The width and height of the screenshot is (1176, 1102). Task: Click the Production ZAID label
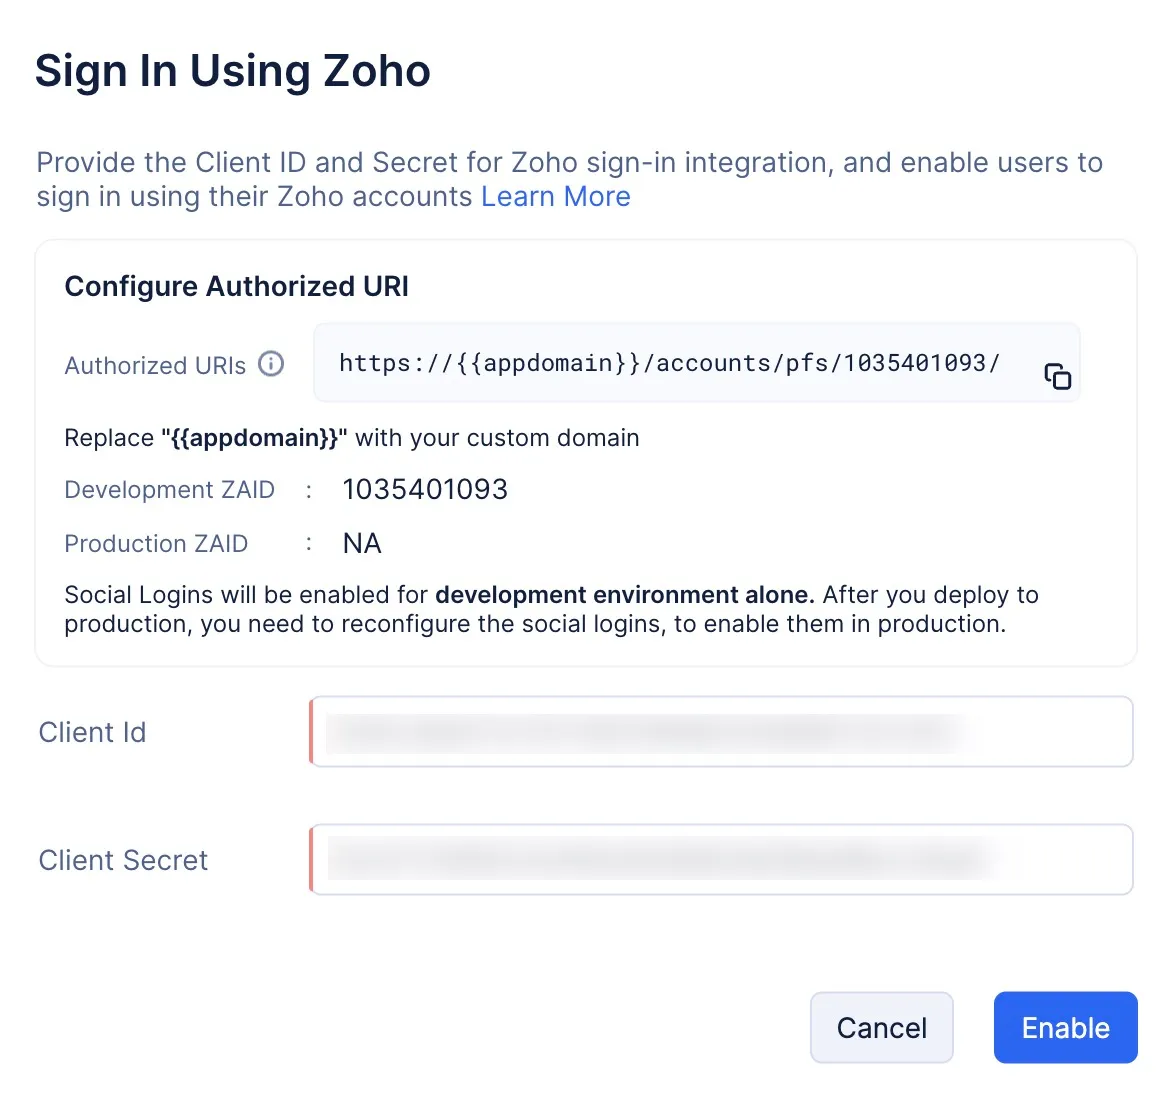coord(156,544)
